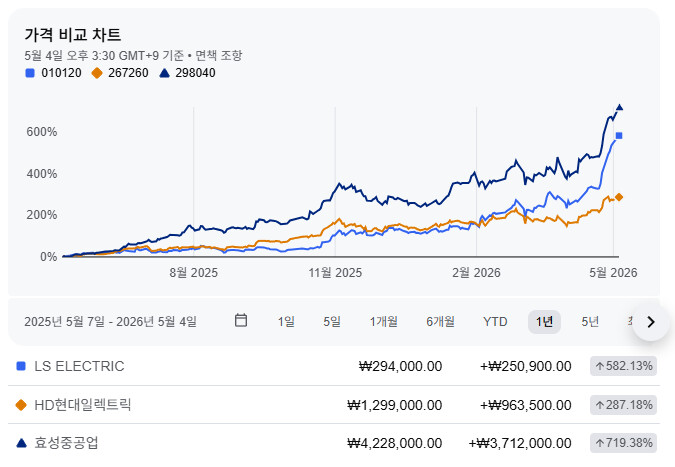Click the navy triangle legend marker for 298040
Image resolution: width=675 pixels, height=467 pixels.
[x=164, y=73]
